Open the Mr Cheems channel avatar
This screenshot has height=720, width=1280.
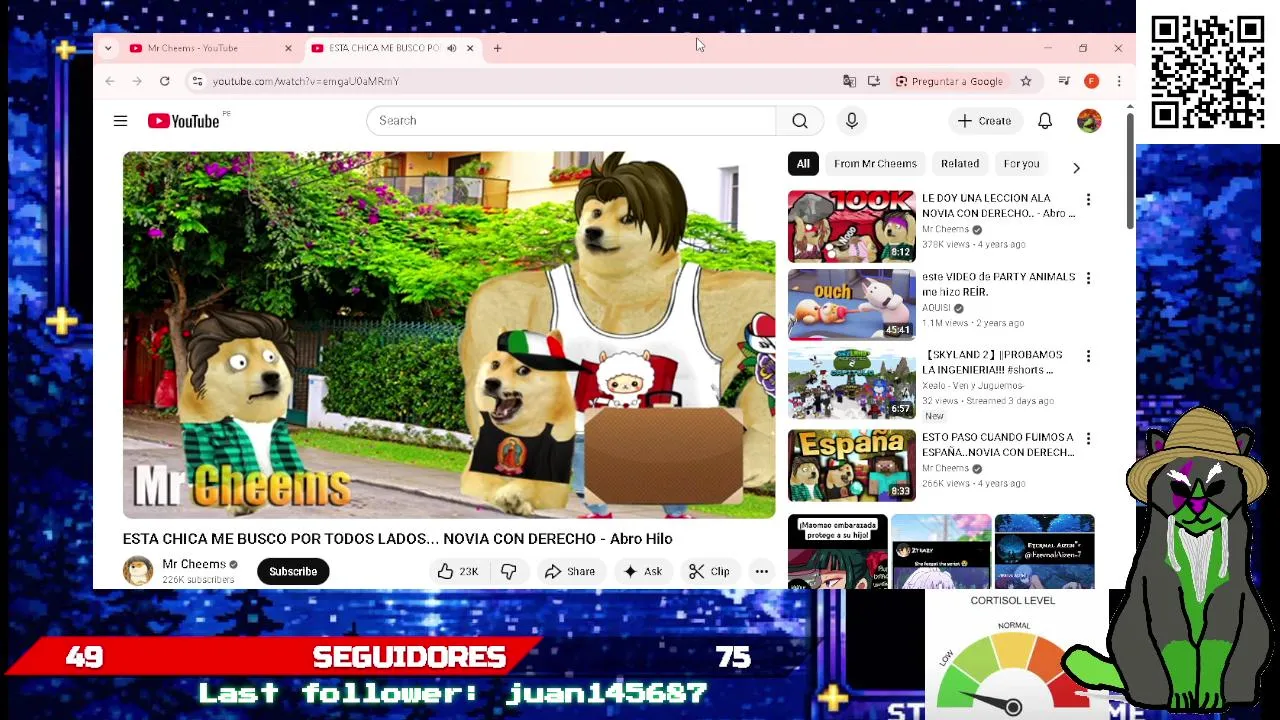tap(138, 571)
